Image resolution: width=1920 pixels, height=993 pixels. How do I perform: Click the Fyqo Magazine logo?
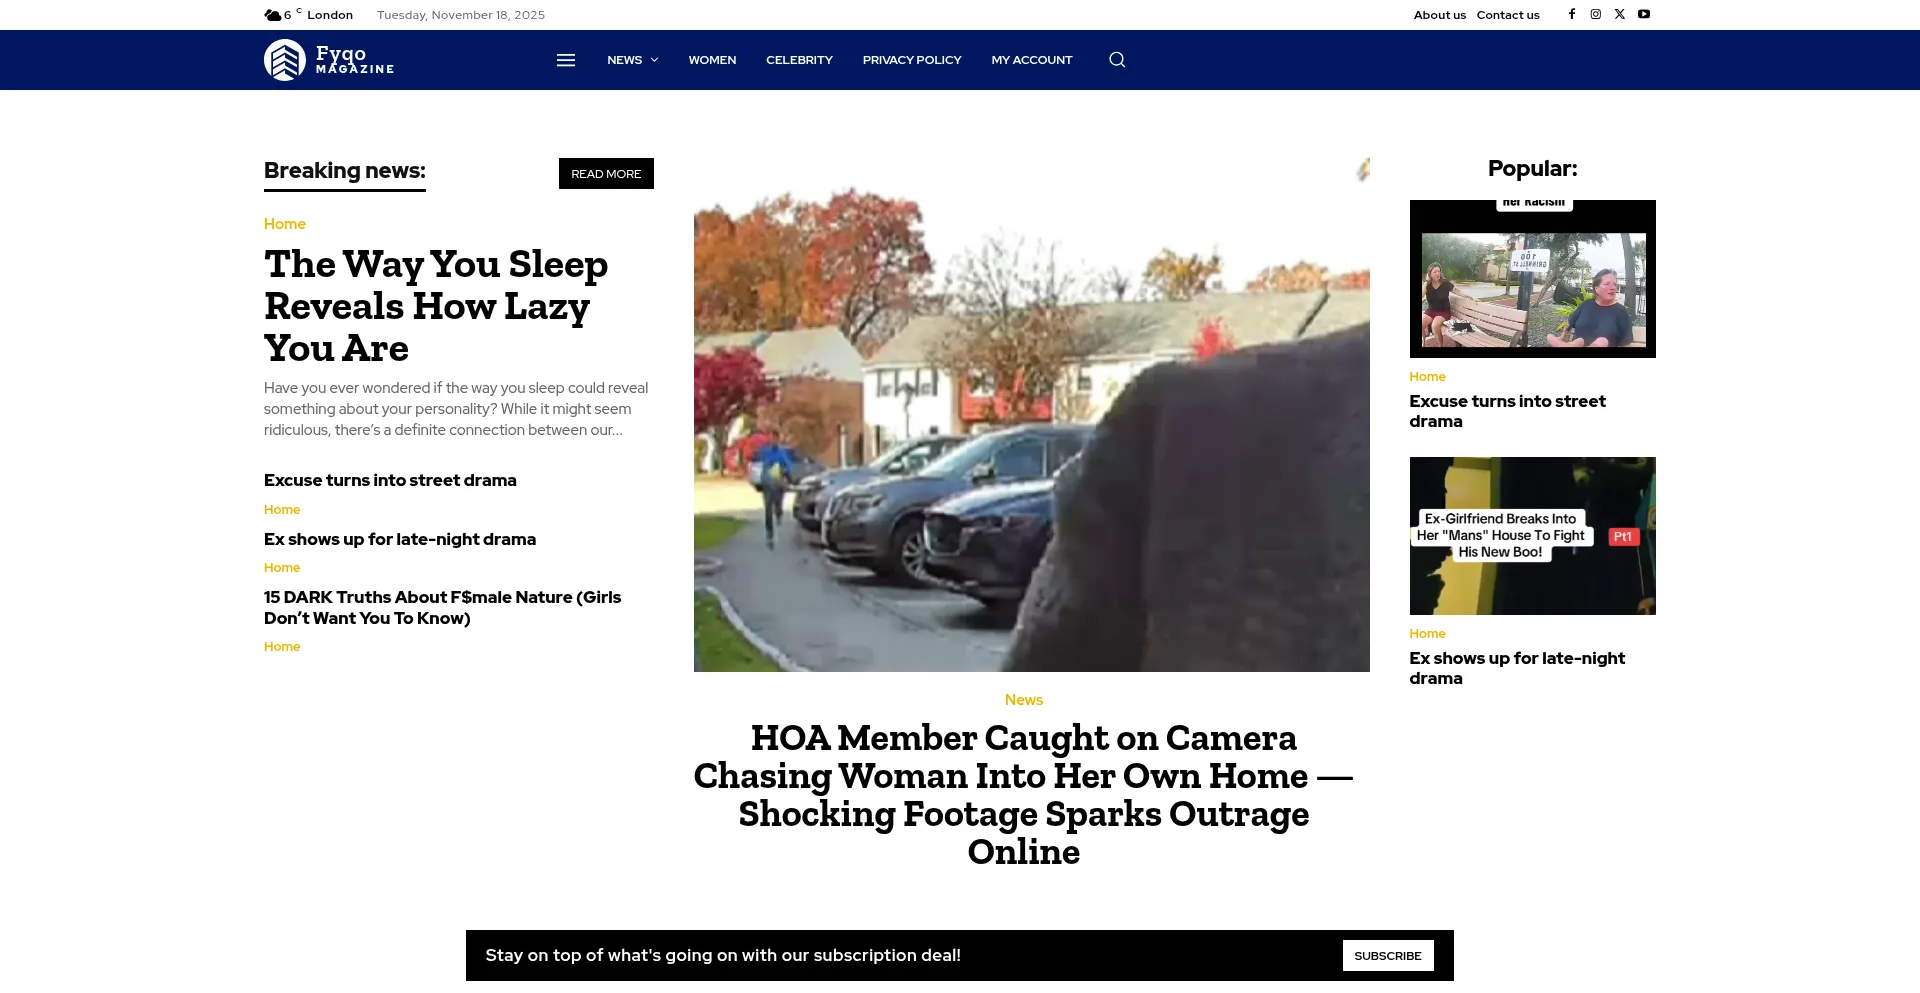(x=329, y=60)
